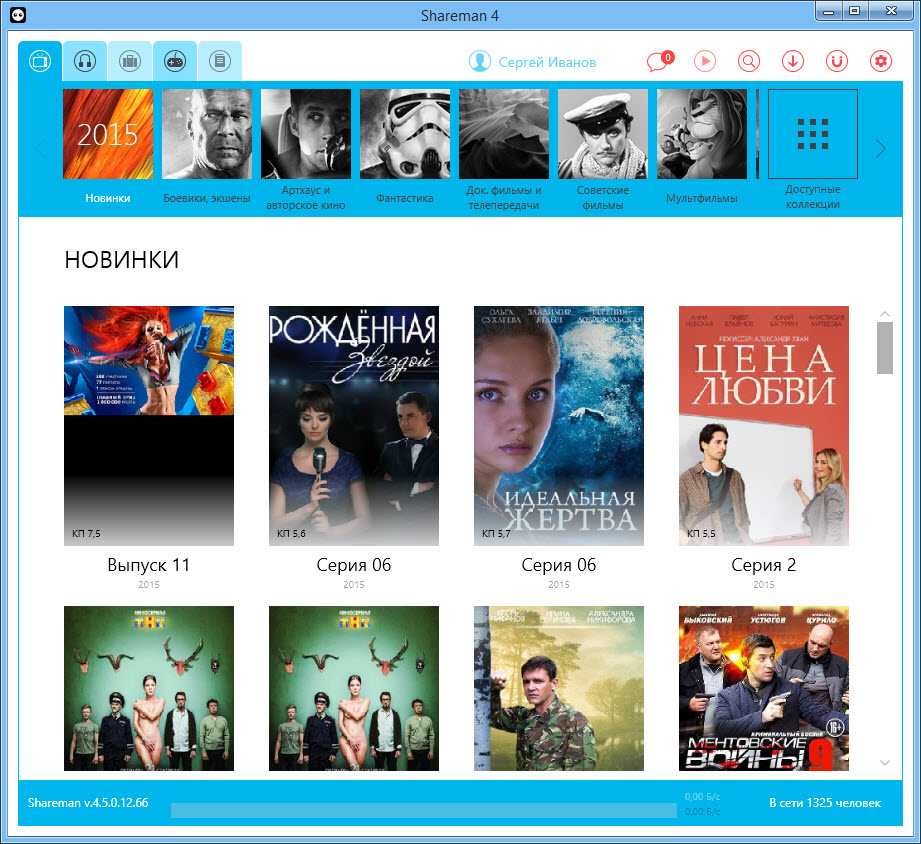Click the НОВИНКИ section heading
This screenshot has width=921, height=844.
point(122,260)
